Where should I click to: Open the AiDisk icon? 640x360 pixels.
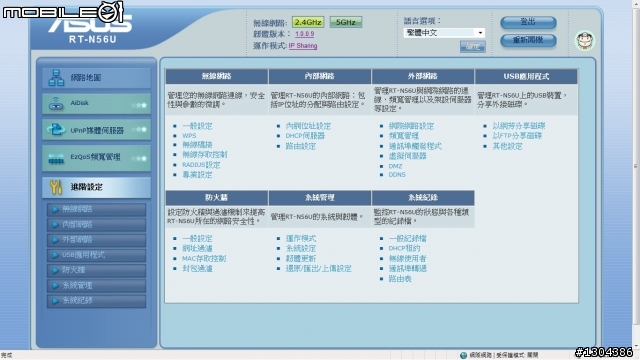tap(56, 104)
